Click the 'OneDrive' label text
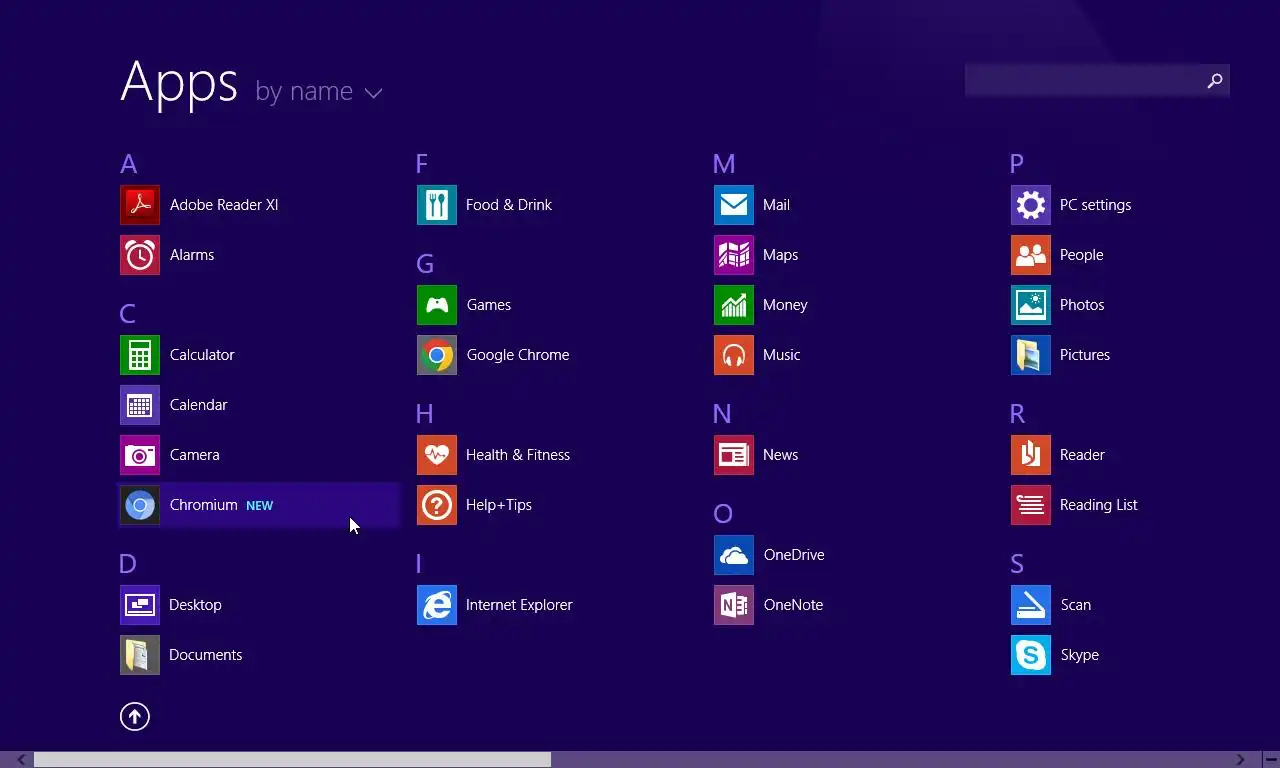 click(794, 555)
